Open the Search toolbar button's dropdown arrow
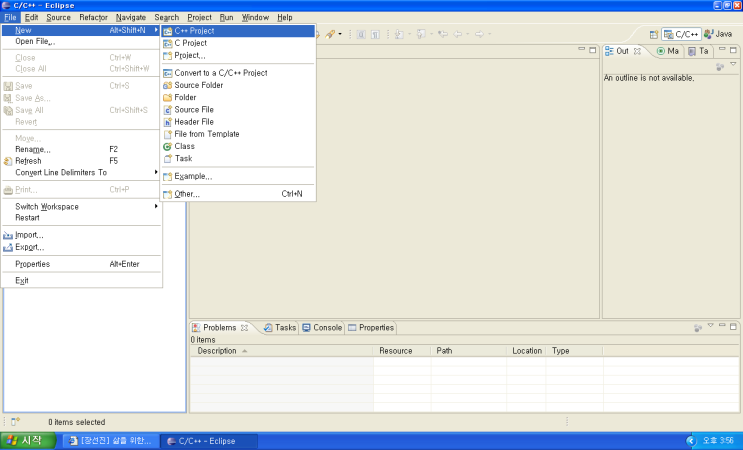The width and height of the screenshot is (743, 450). coord(340,34)
